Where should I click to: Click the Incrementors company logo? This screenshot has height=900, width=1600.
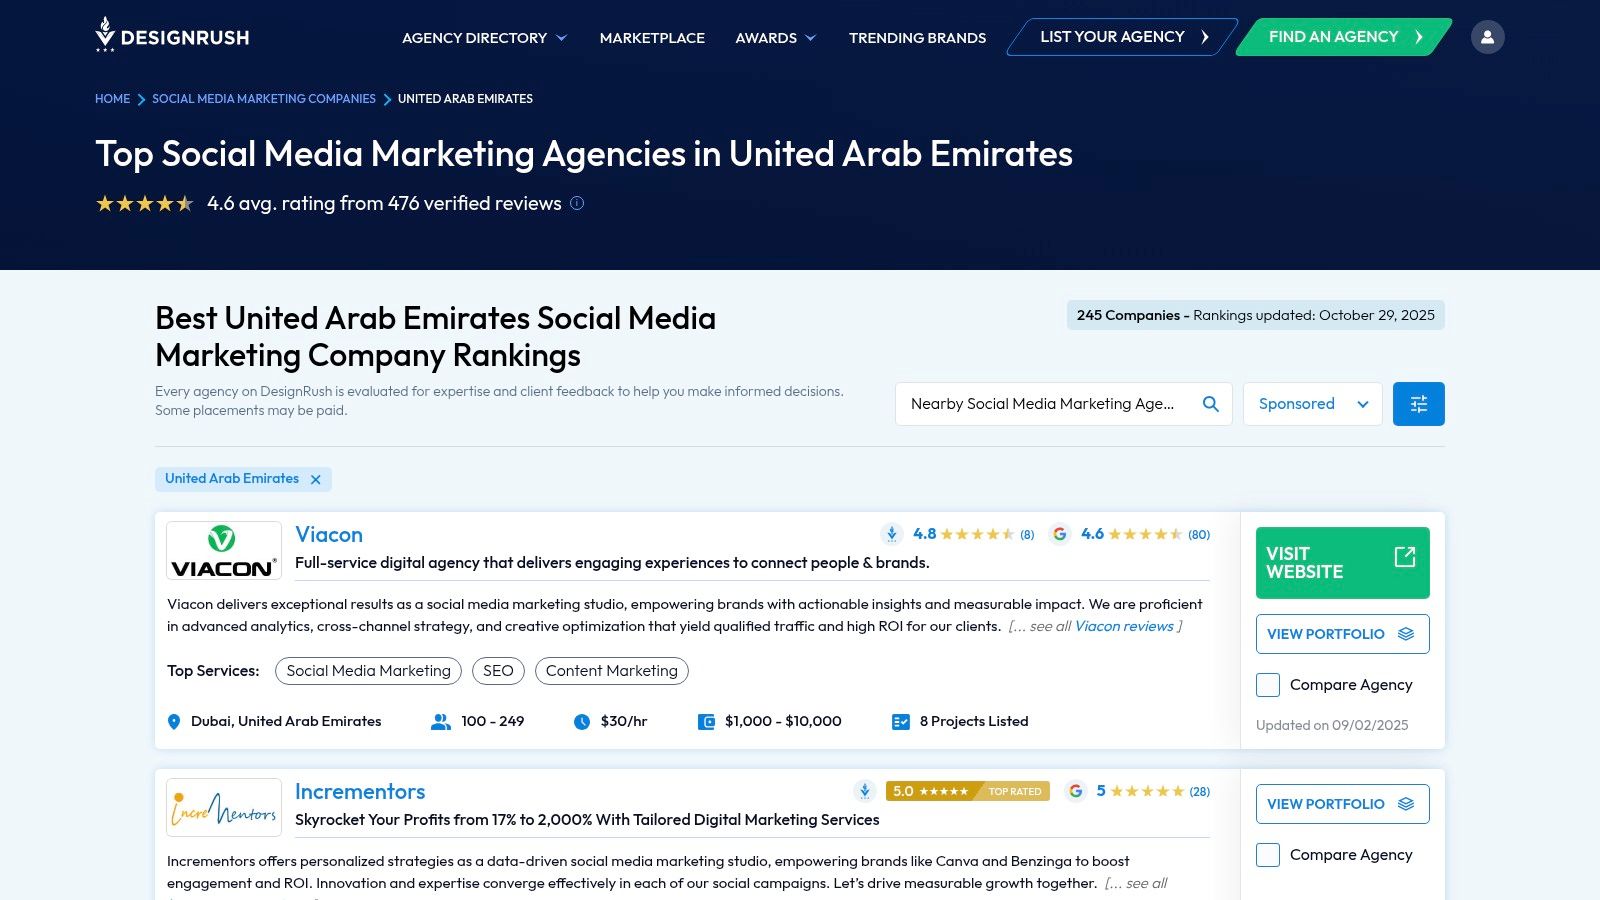click(224, 807)
